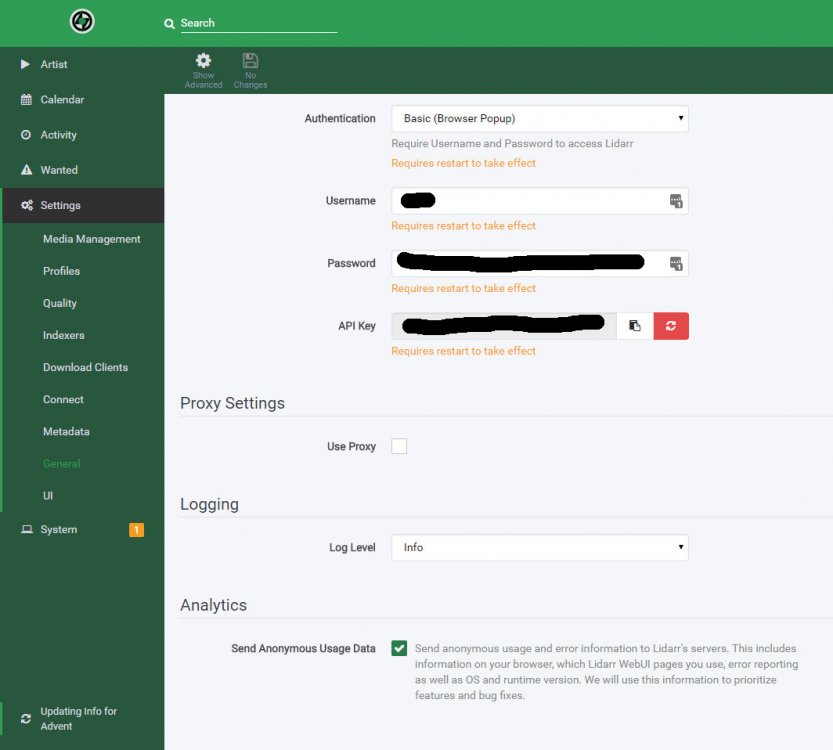Screen dimensions: 833x750
Task: Click 'Updating Info for Advent' status text
Action: 79,719
